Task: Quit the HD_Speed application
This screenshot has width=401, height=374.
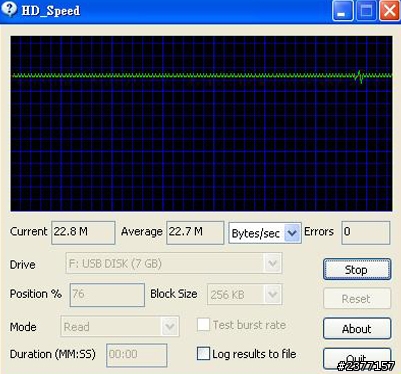Action: tap(357, 359)
